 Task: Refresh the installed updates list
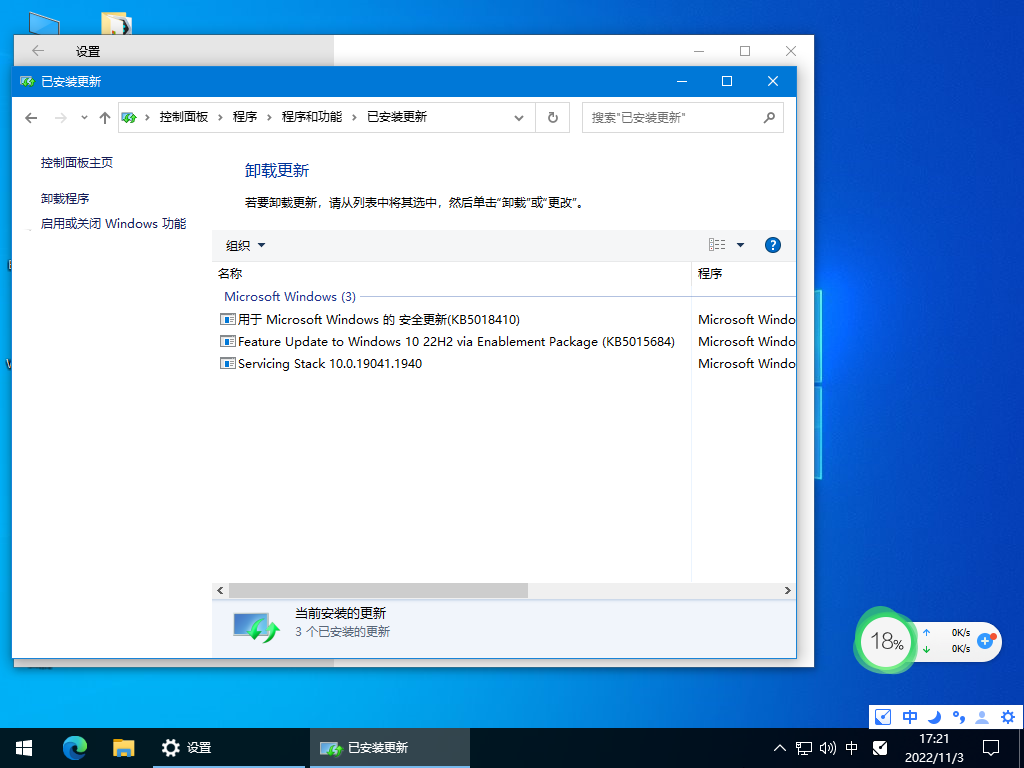point(552,117)
